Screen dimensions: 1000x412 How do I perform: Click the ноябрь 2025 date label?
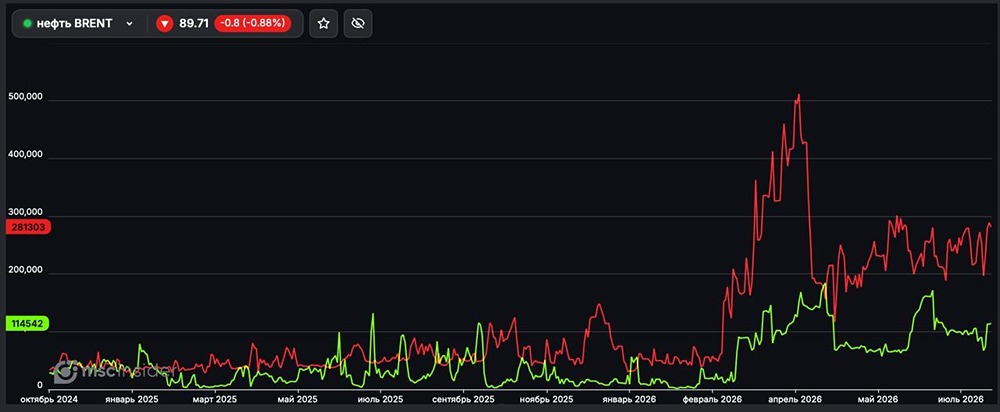pos(547,400)
